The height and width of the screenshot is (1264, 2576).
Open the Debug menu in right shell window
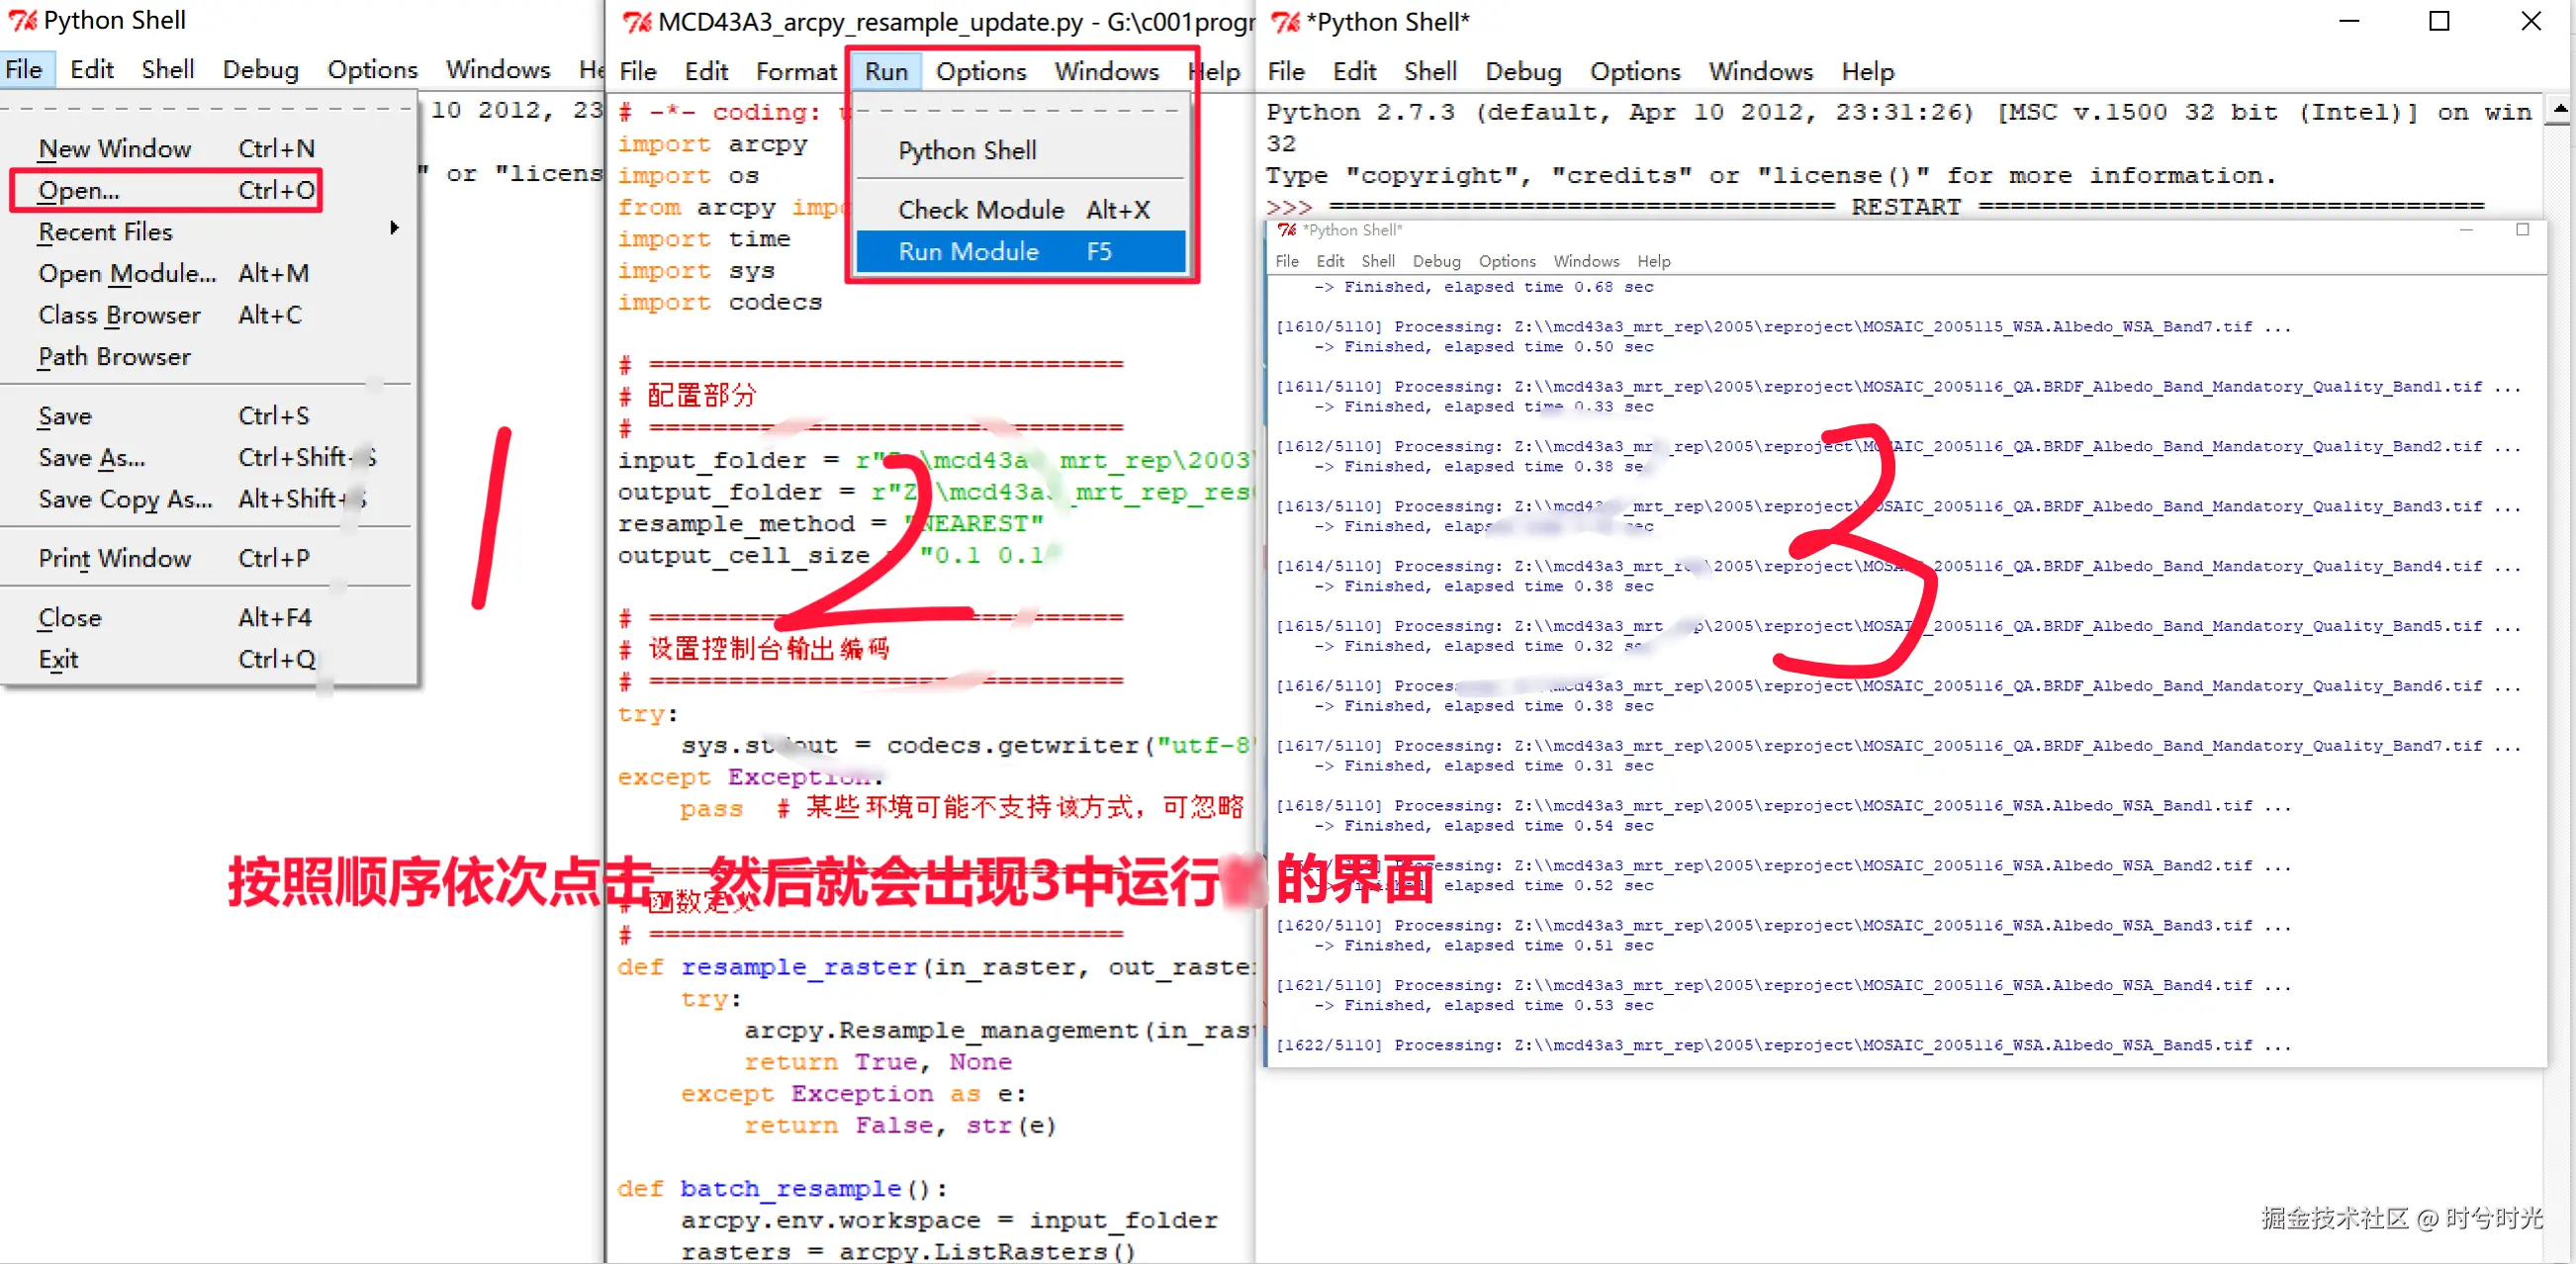point(1522,72)
